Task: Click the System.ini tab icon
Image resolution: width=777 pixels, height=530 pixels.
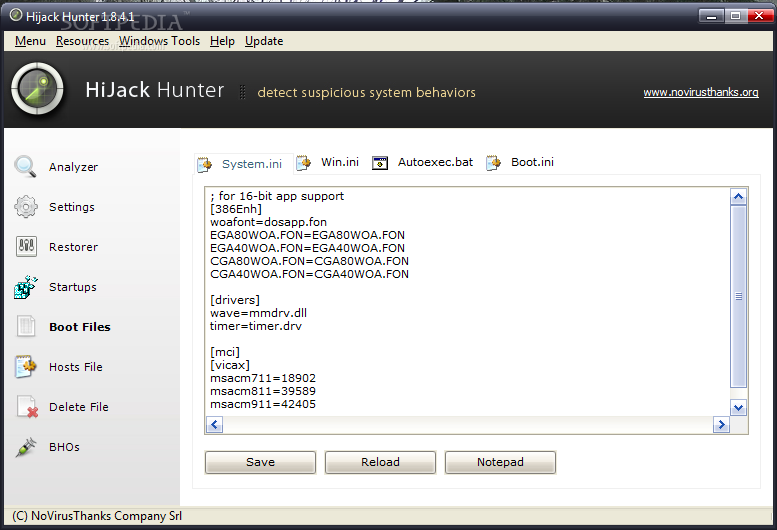Action: click(x=205, y=164)
